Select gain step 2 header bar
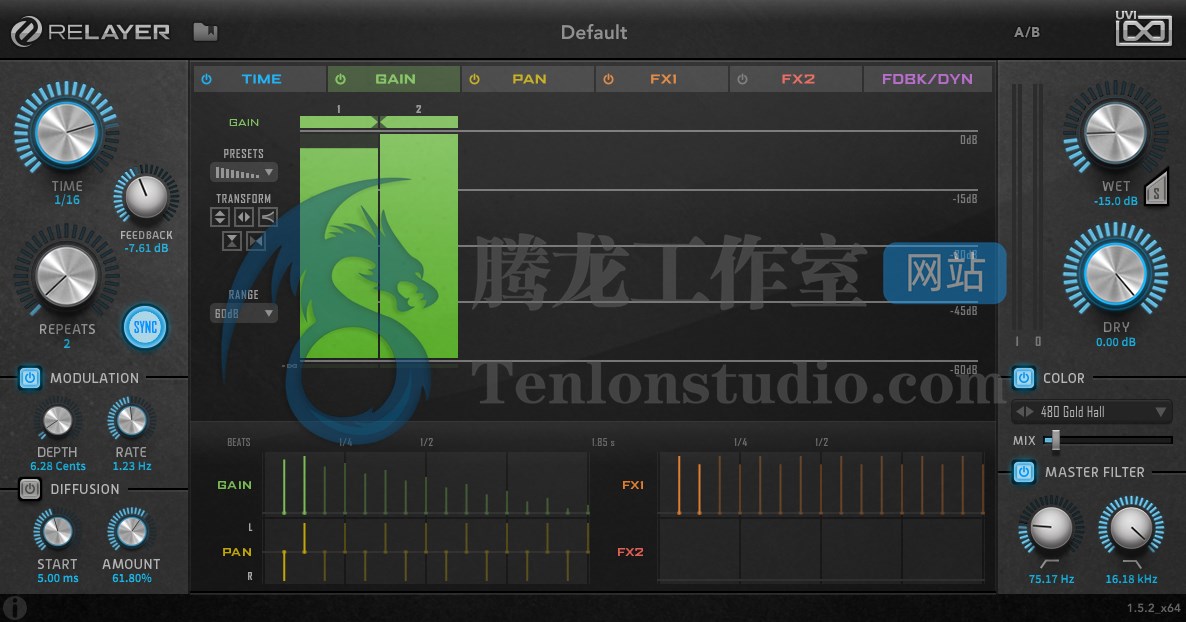The height and width of the screenshot is (622, 1186). (x=419, y=122)
